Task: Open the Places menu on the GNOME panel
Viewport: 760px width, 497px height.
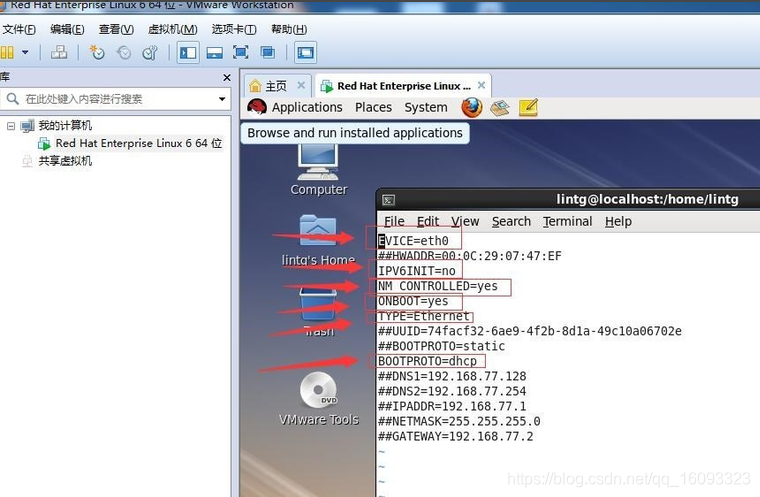Action: 373,107
